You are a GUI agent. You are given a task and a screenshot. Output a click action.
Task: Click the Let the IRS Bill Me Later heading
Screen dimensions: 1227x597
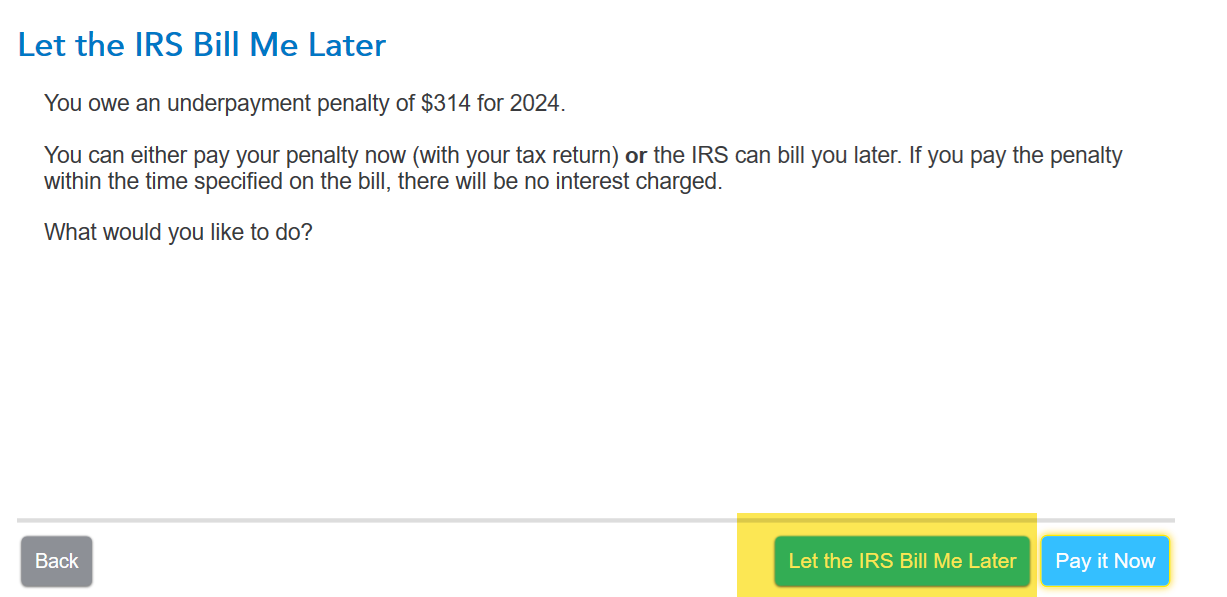[202, 45]
